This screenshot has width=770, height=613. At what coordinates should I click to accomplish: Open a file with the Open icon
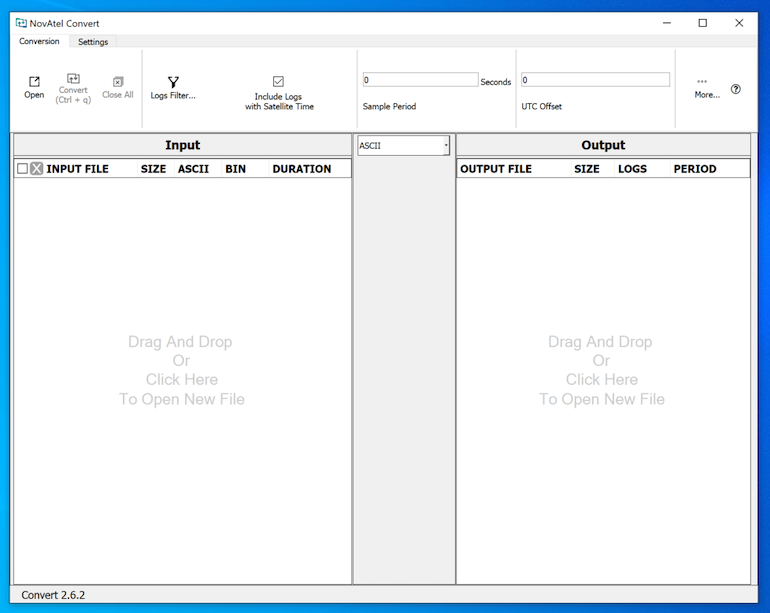click(x=34, y=82)
